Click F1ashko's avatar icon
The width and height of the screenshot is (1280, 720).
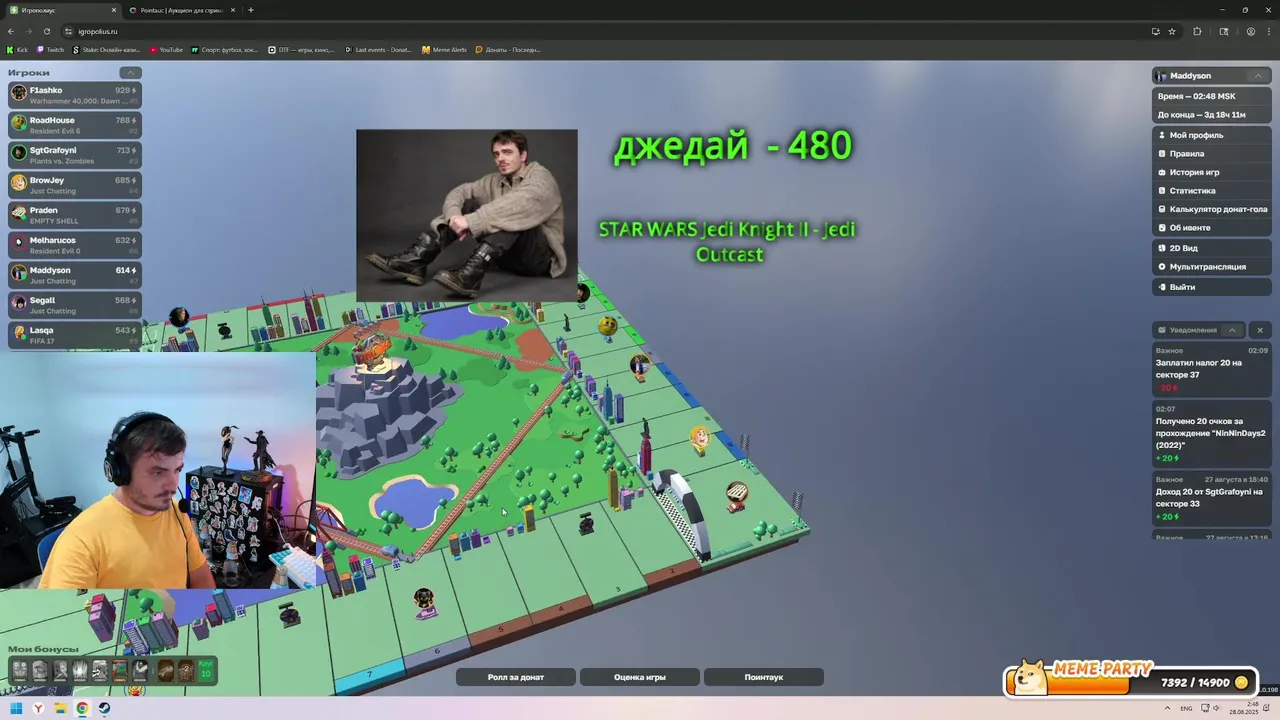click(x=19, y=94)
